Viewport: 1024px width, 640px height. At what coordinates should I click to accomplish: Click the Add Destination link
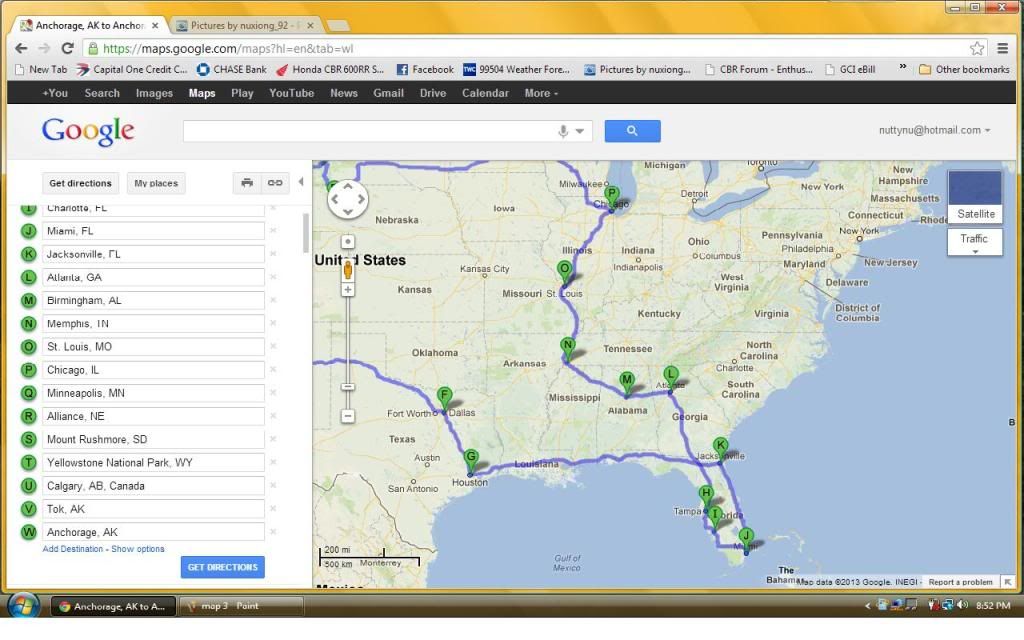click(72, 549)
